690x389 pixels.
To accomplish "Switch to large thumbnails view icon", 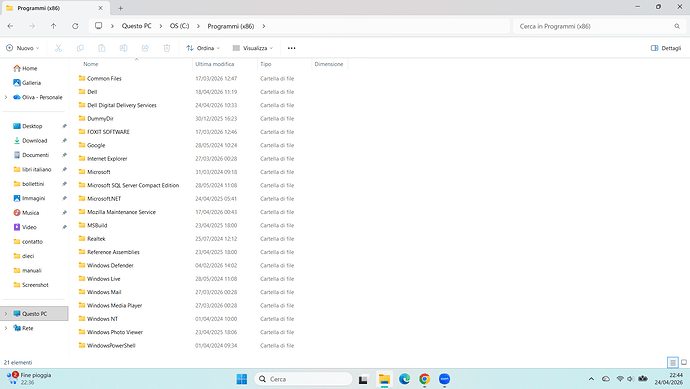I will 684,362.
